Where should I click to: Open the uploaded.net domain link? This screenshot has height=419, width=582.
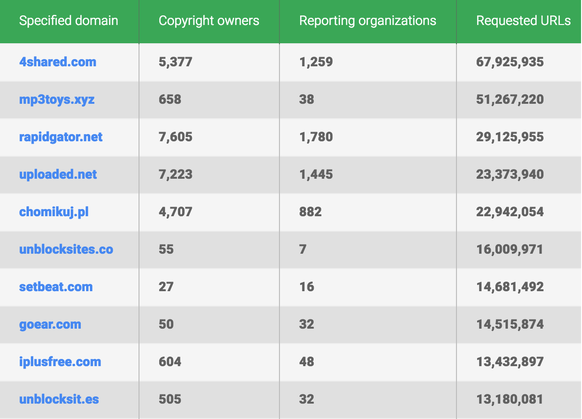click(x=58, y=174)
